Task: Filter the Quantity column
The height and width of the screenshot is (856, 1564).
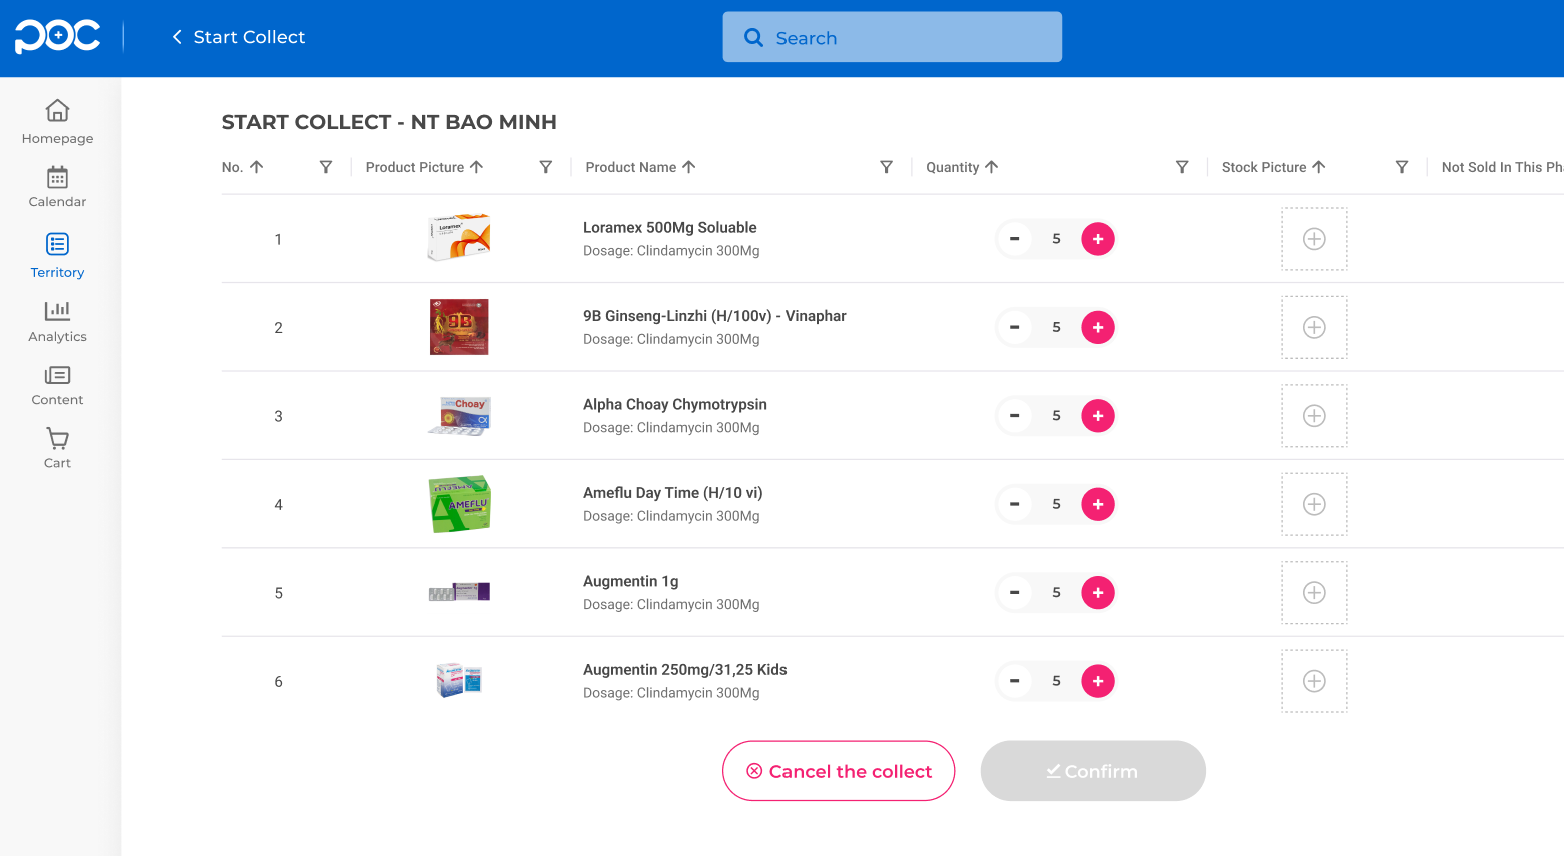Action: point(1182,167)
